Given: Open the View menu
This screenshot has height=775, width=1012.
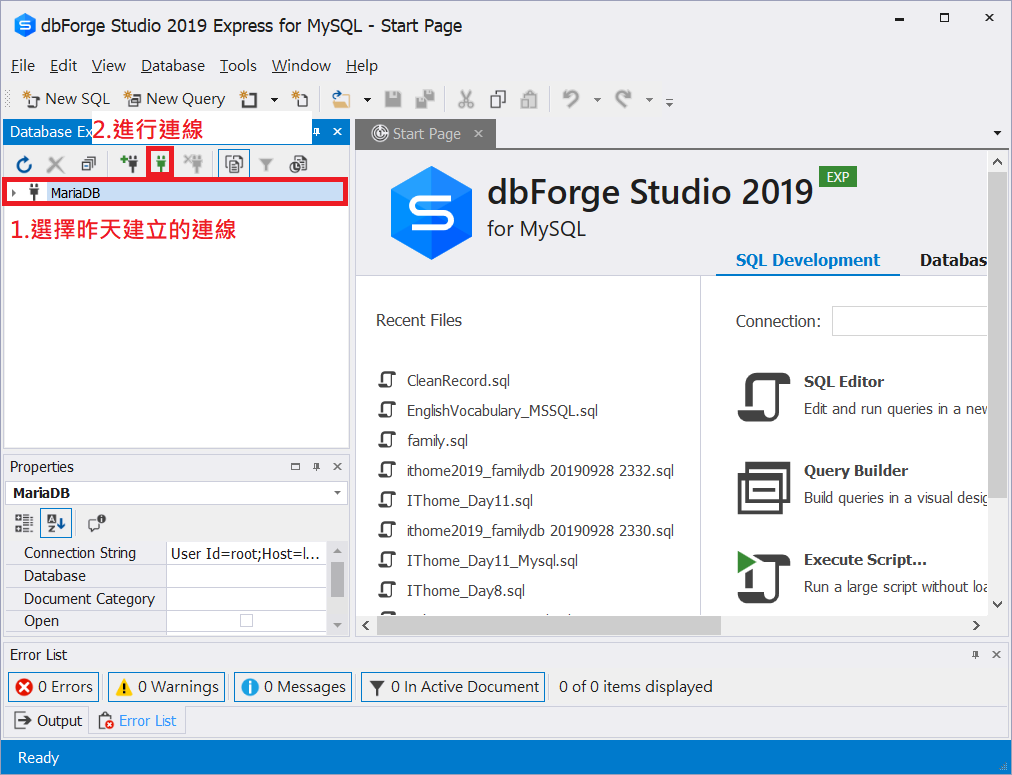Looking at the screenshot, I should coord(108,66).
